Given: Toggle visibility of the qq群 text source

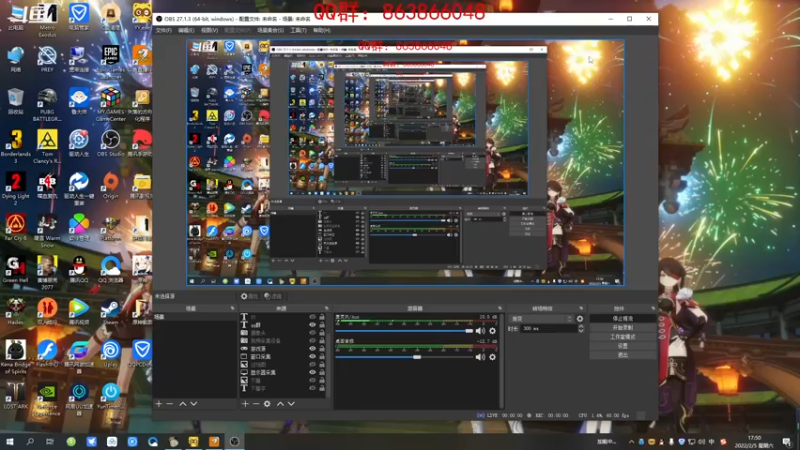Looking at the screenshot, I should [312, 325].
